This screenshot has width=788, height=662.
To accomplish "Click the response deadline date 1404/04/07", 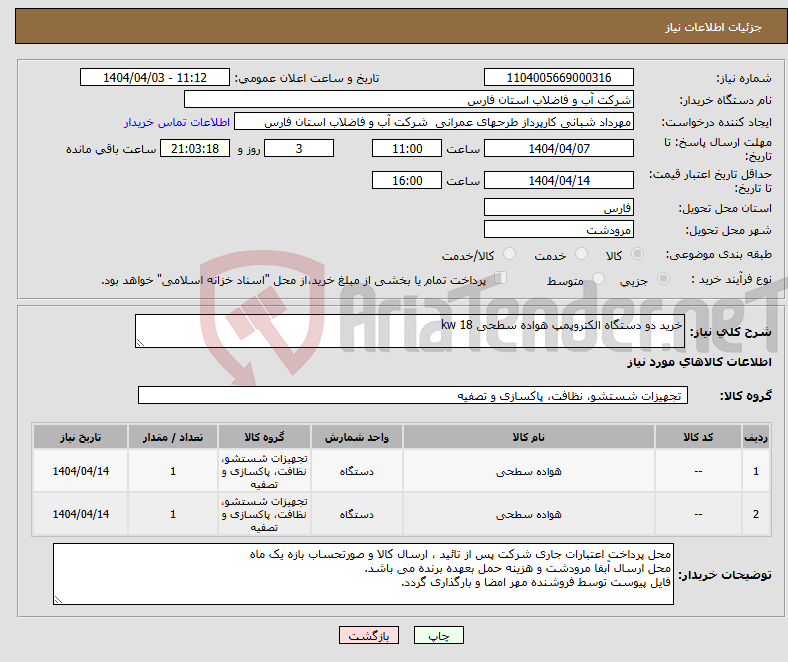I will pos(559,148).
